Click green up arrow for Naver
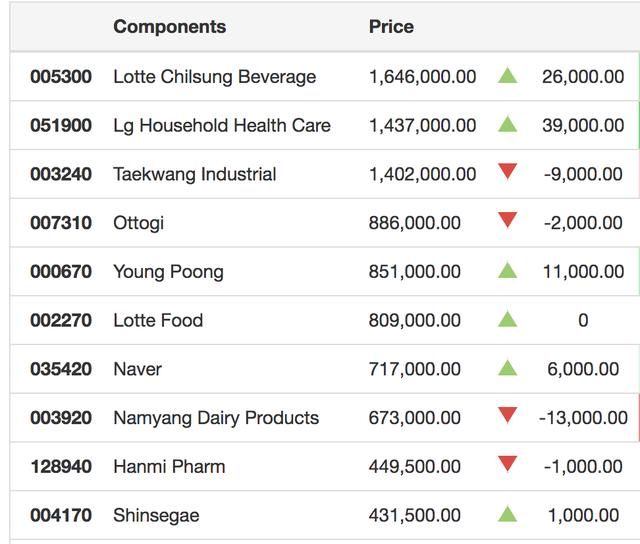Image resolution: width=640 pixels, height=544 pixels. [508, 368]
